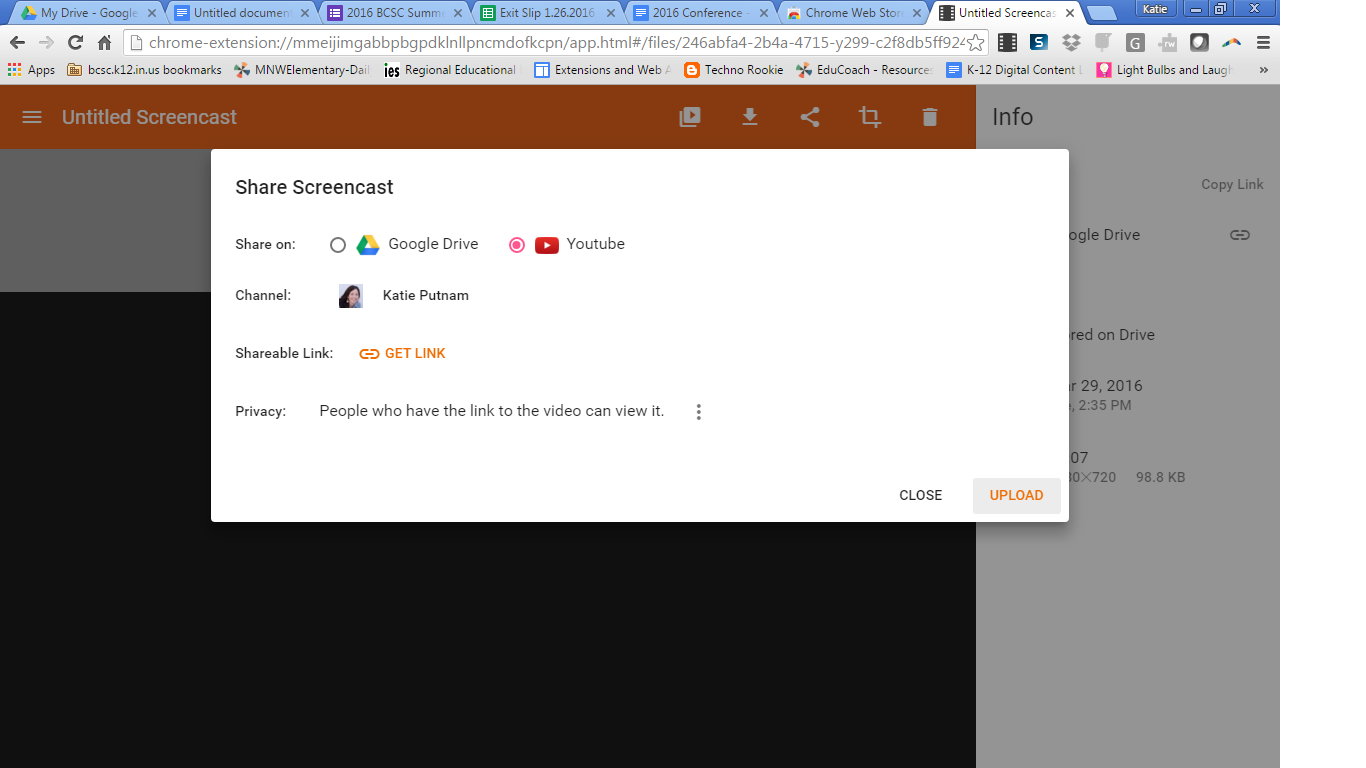
Task: Open the hamburger menu beside Untitled Screencast
Action: pos(32,117)
